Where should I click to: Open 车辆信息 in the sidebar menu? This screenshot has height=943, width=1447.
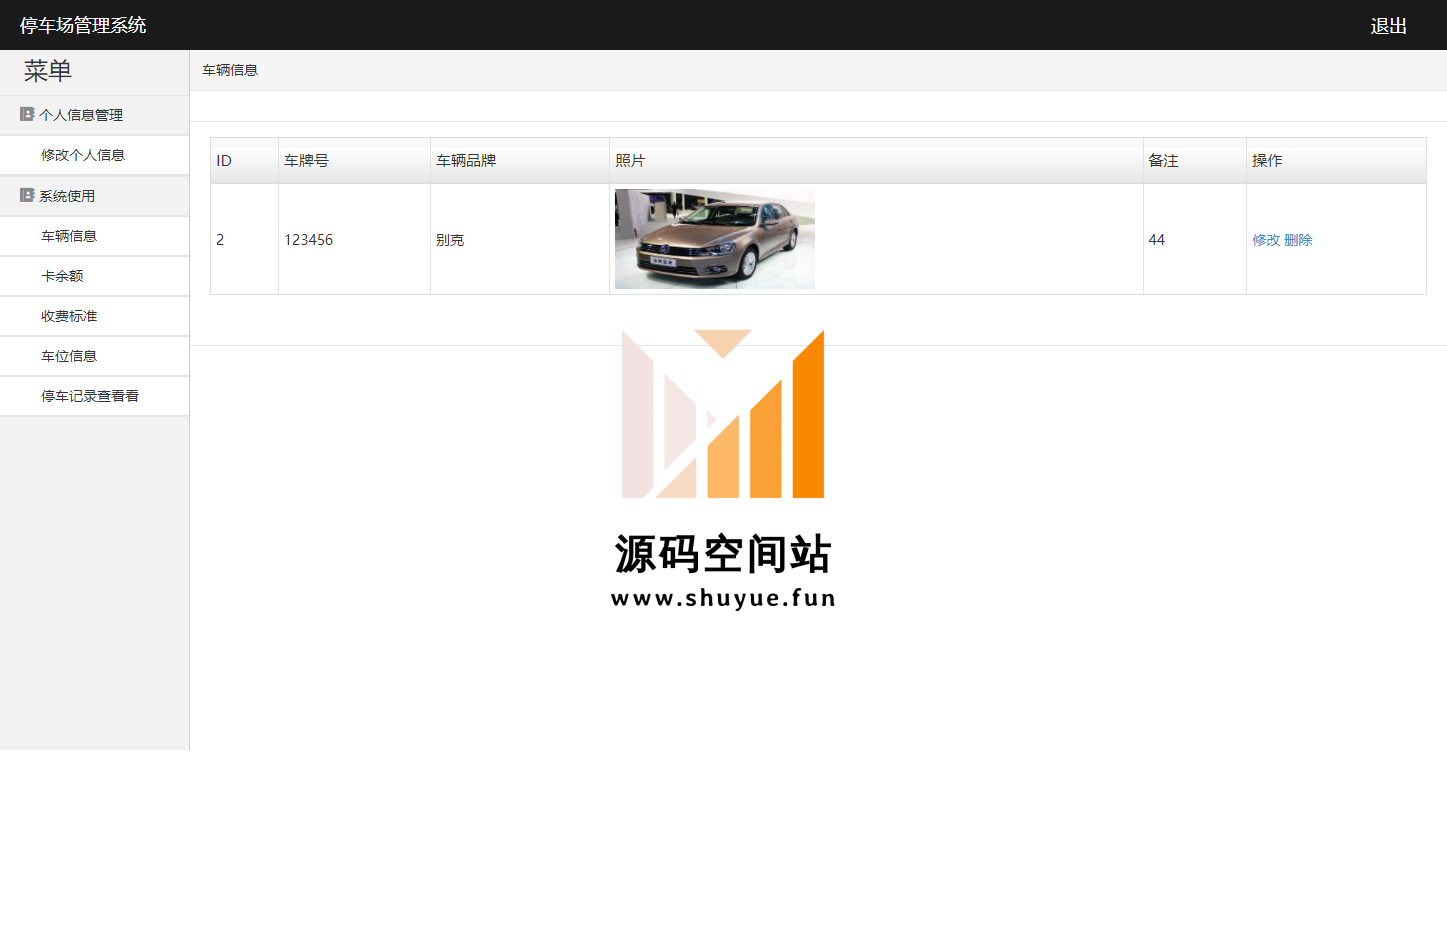coord(94,236)
